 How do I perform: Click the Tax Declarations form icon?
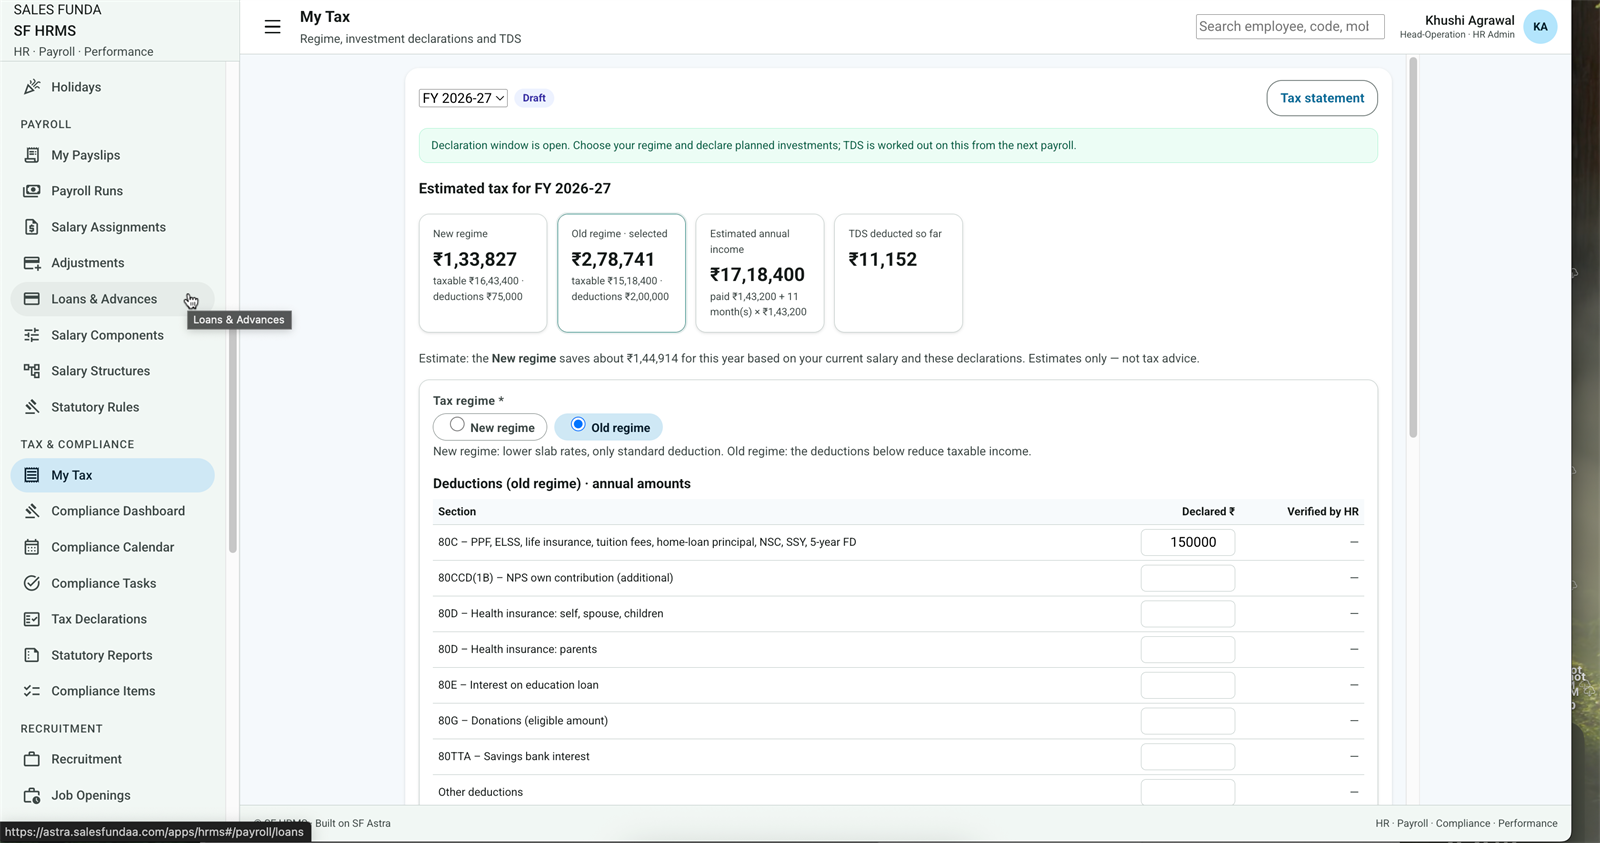[32, 619]
